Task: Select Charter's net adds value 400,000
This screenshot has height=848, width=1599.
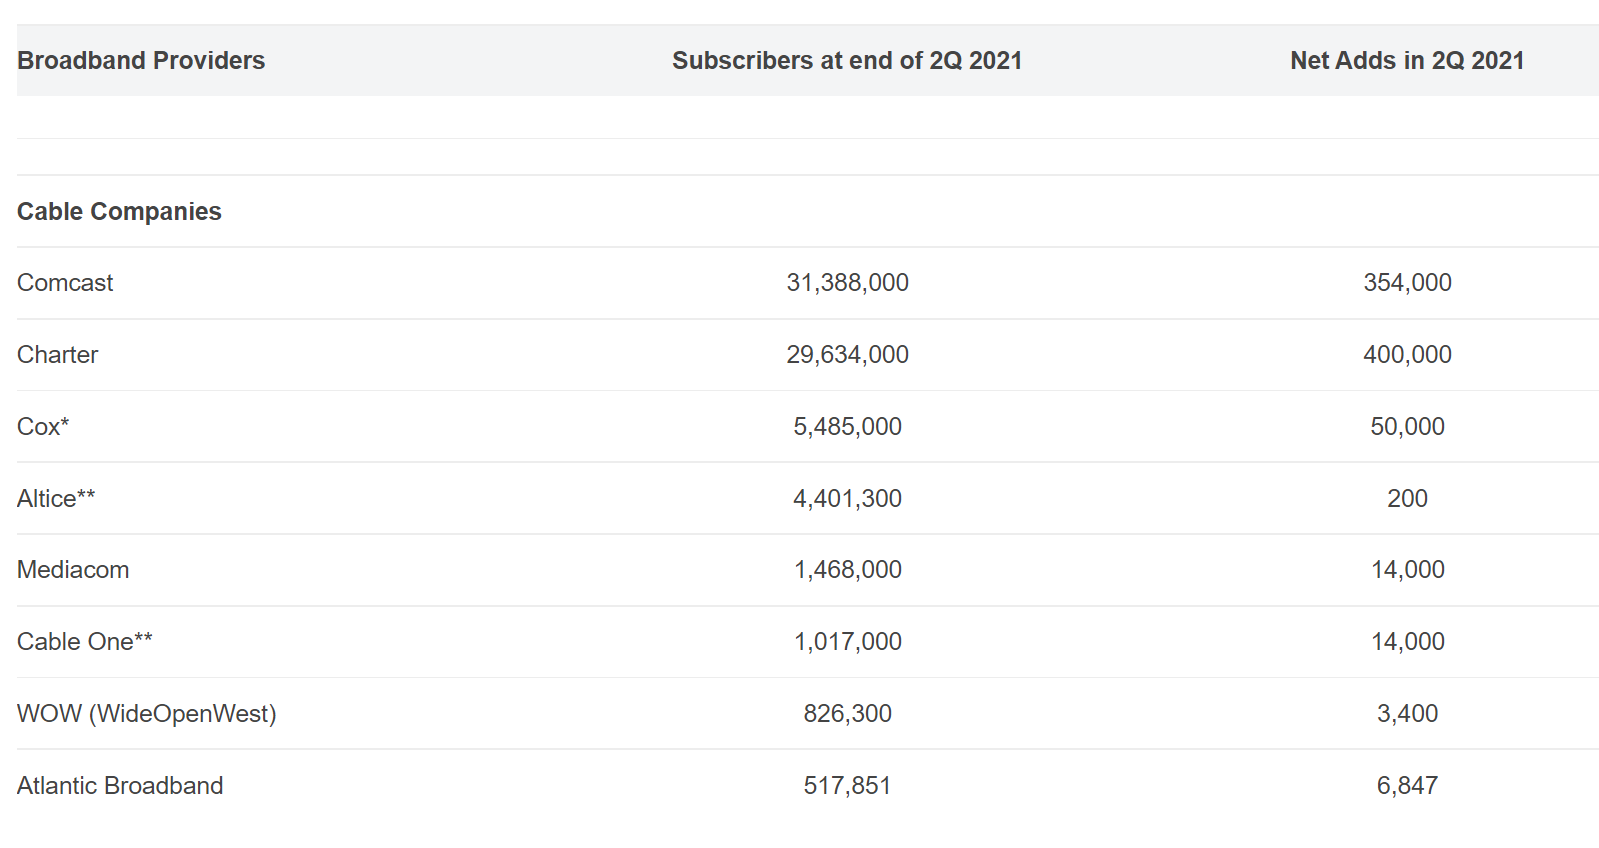Action: (x=1406, y=355)
